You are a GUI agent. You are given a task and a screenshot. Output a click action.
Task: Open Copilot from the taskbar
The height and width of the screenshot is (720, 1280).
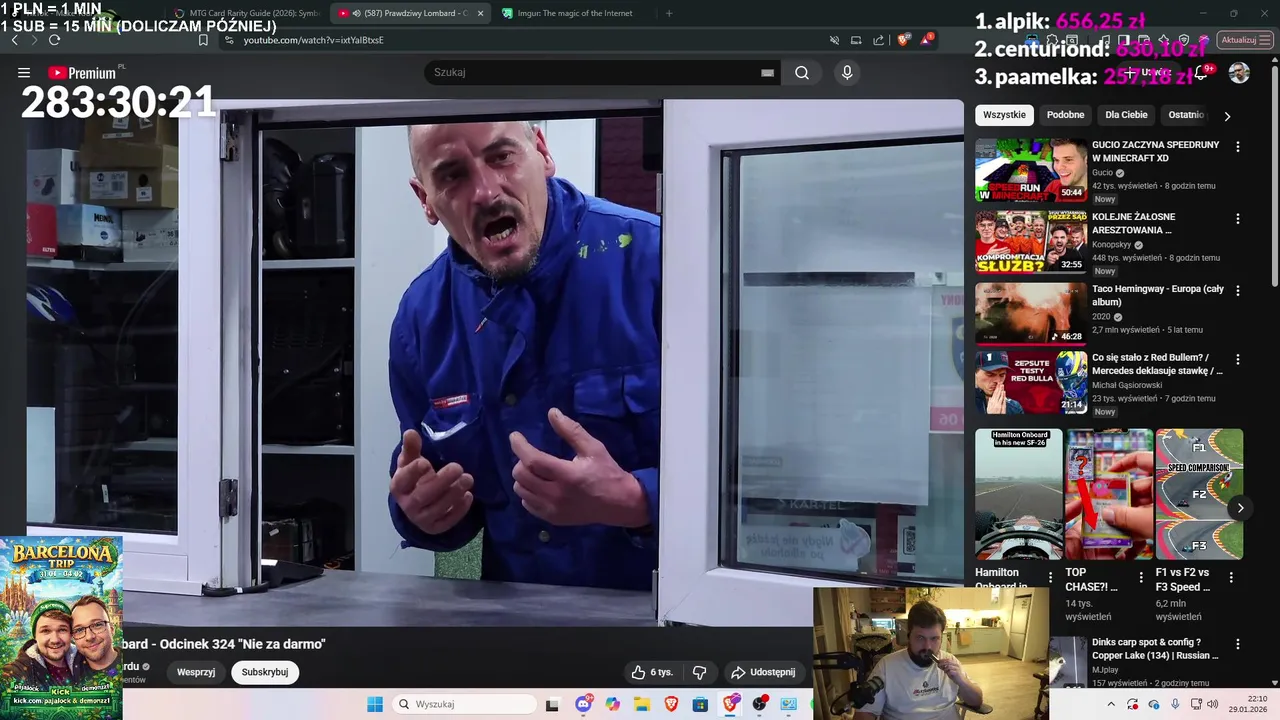pos(612,704)
